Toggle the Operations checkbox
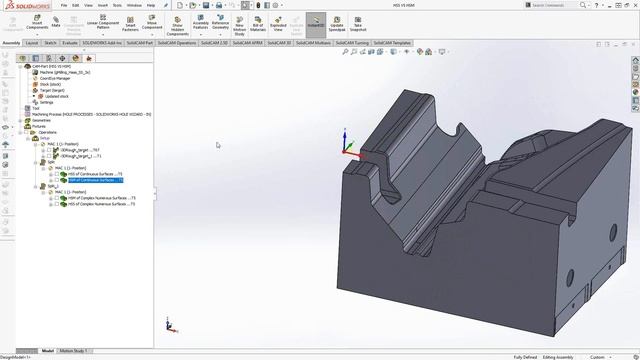This screenshot has height=360, width=640. pos(27,132)
